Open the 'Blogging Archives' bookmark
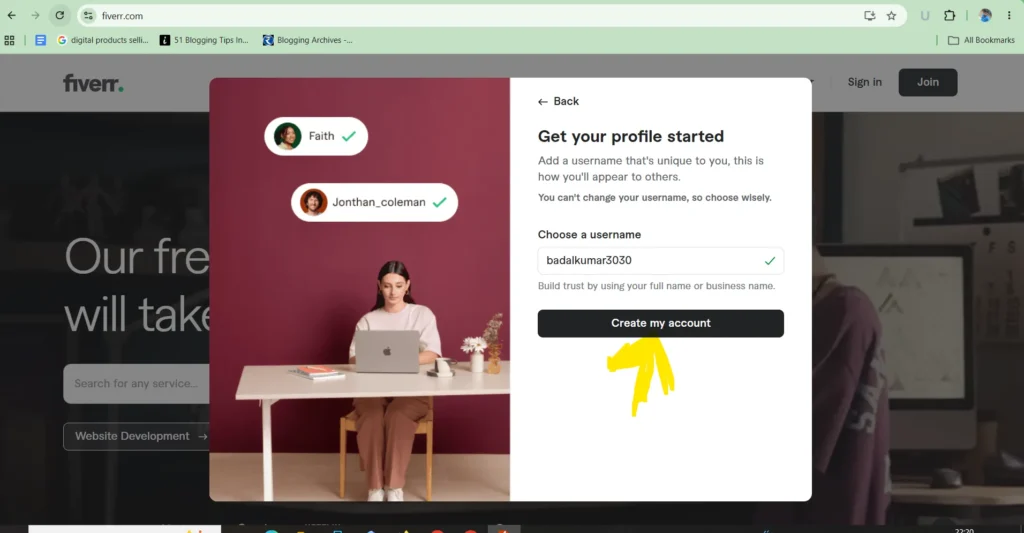Image resolution: width=1024 pixels, height=533 pixels. click(308, 40)
